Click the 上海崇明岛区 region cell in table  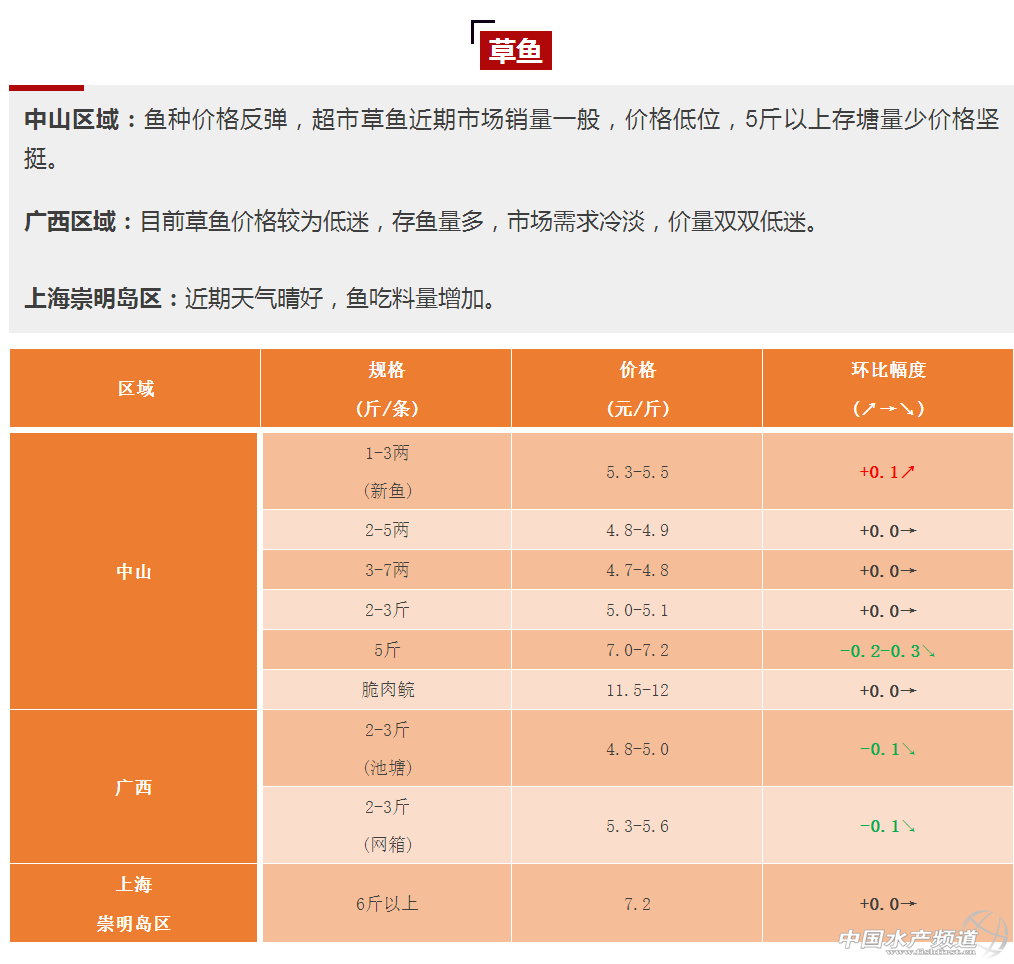pyautogui.click(x=134, y=904)
